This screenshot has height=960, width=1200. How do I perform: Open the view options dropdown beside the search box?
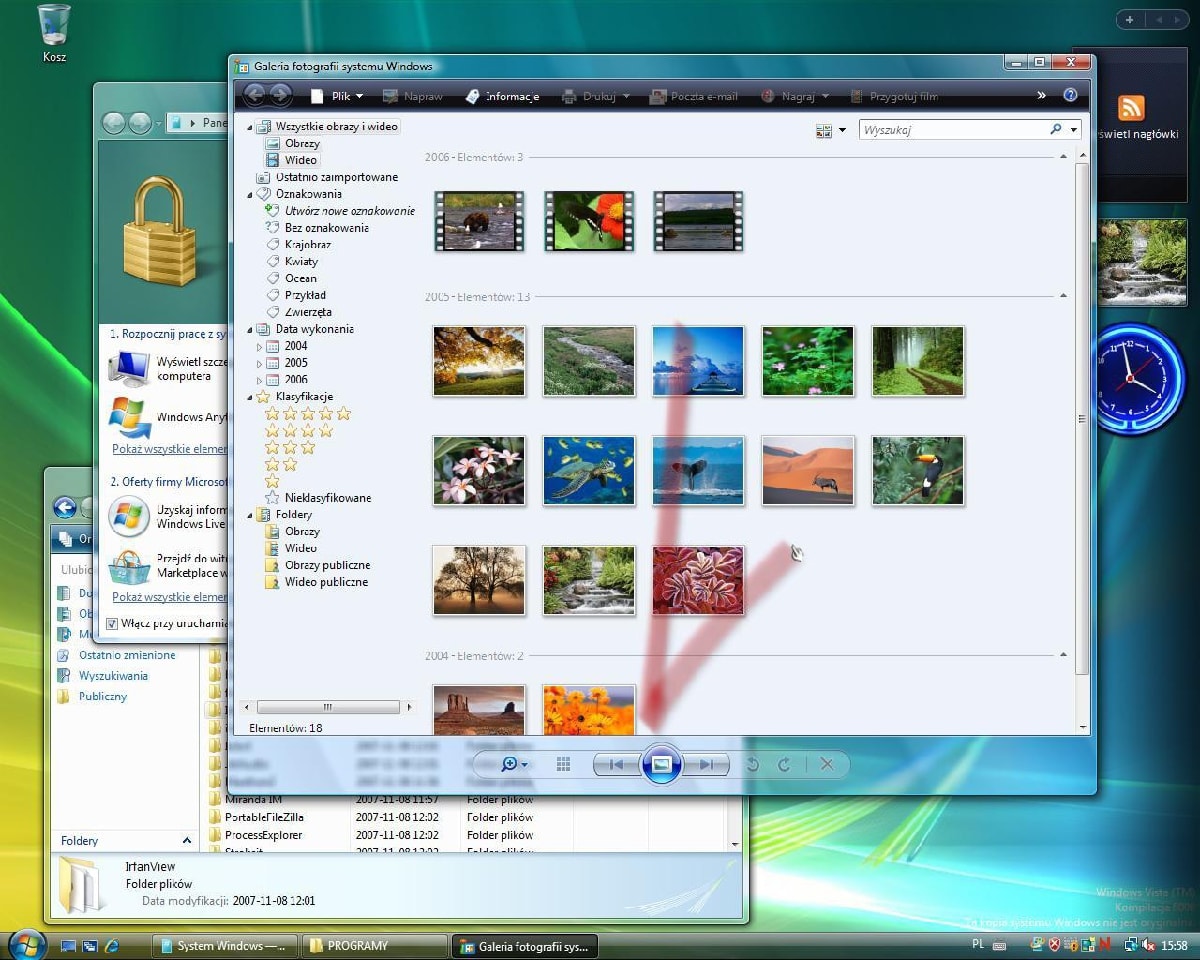(840, 130)
